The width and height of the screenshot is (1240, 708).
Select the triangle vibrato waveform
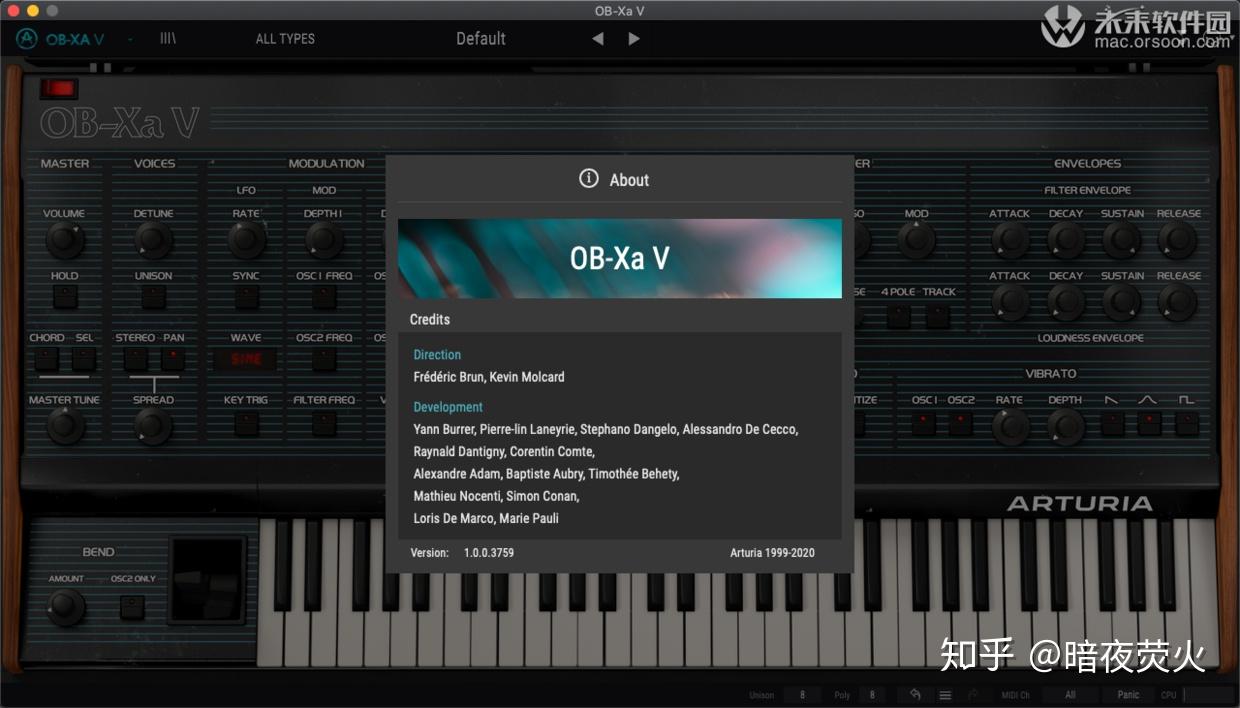1149,423
